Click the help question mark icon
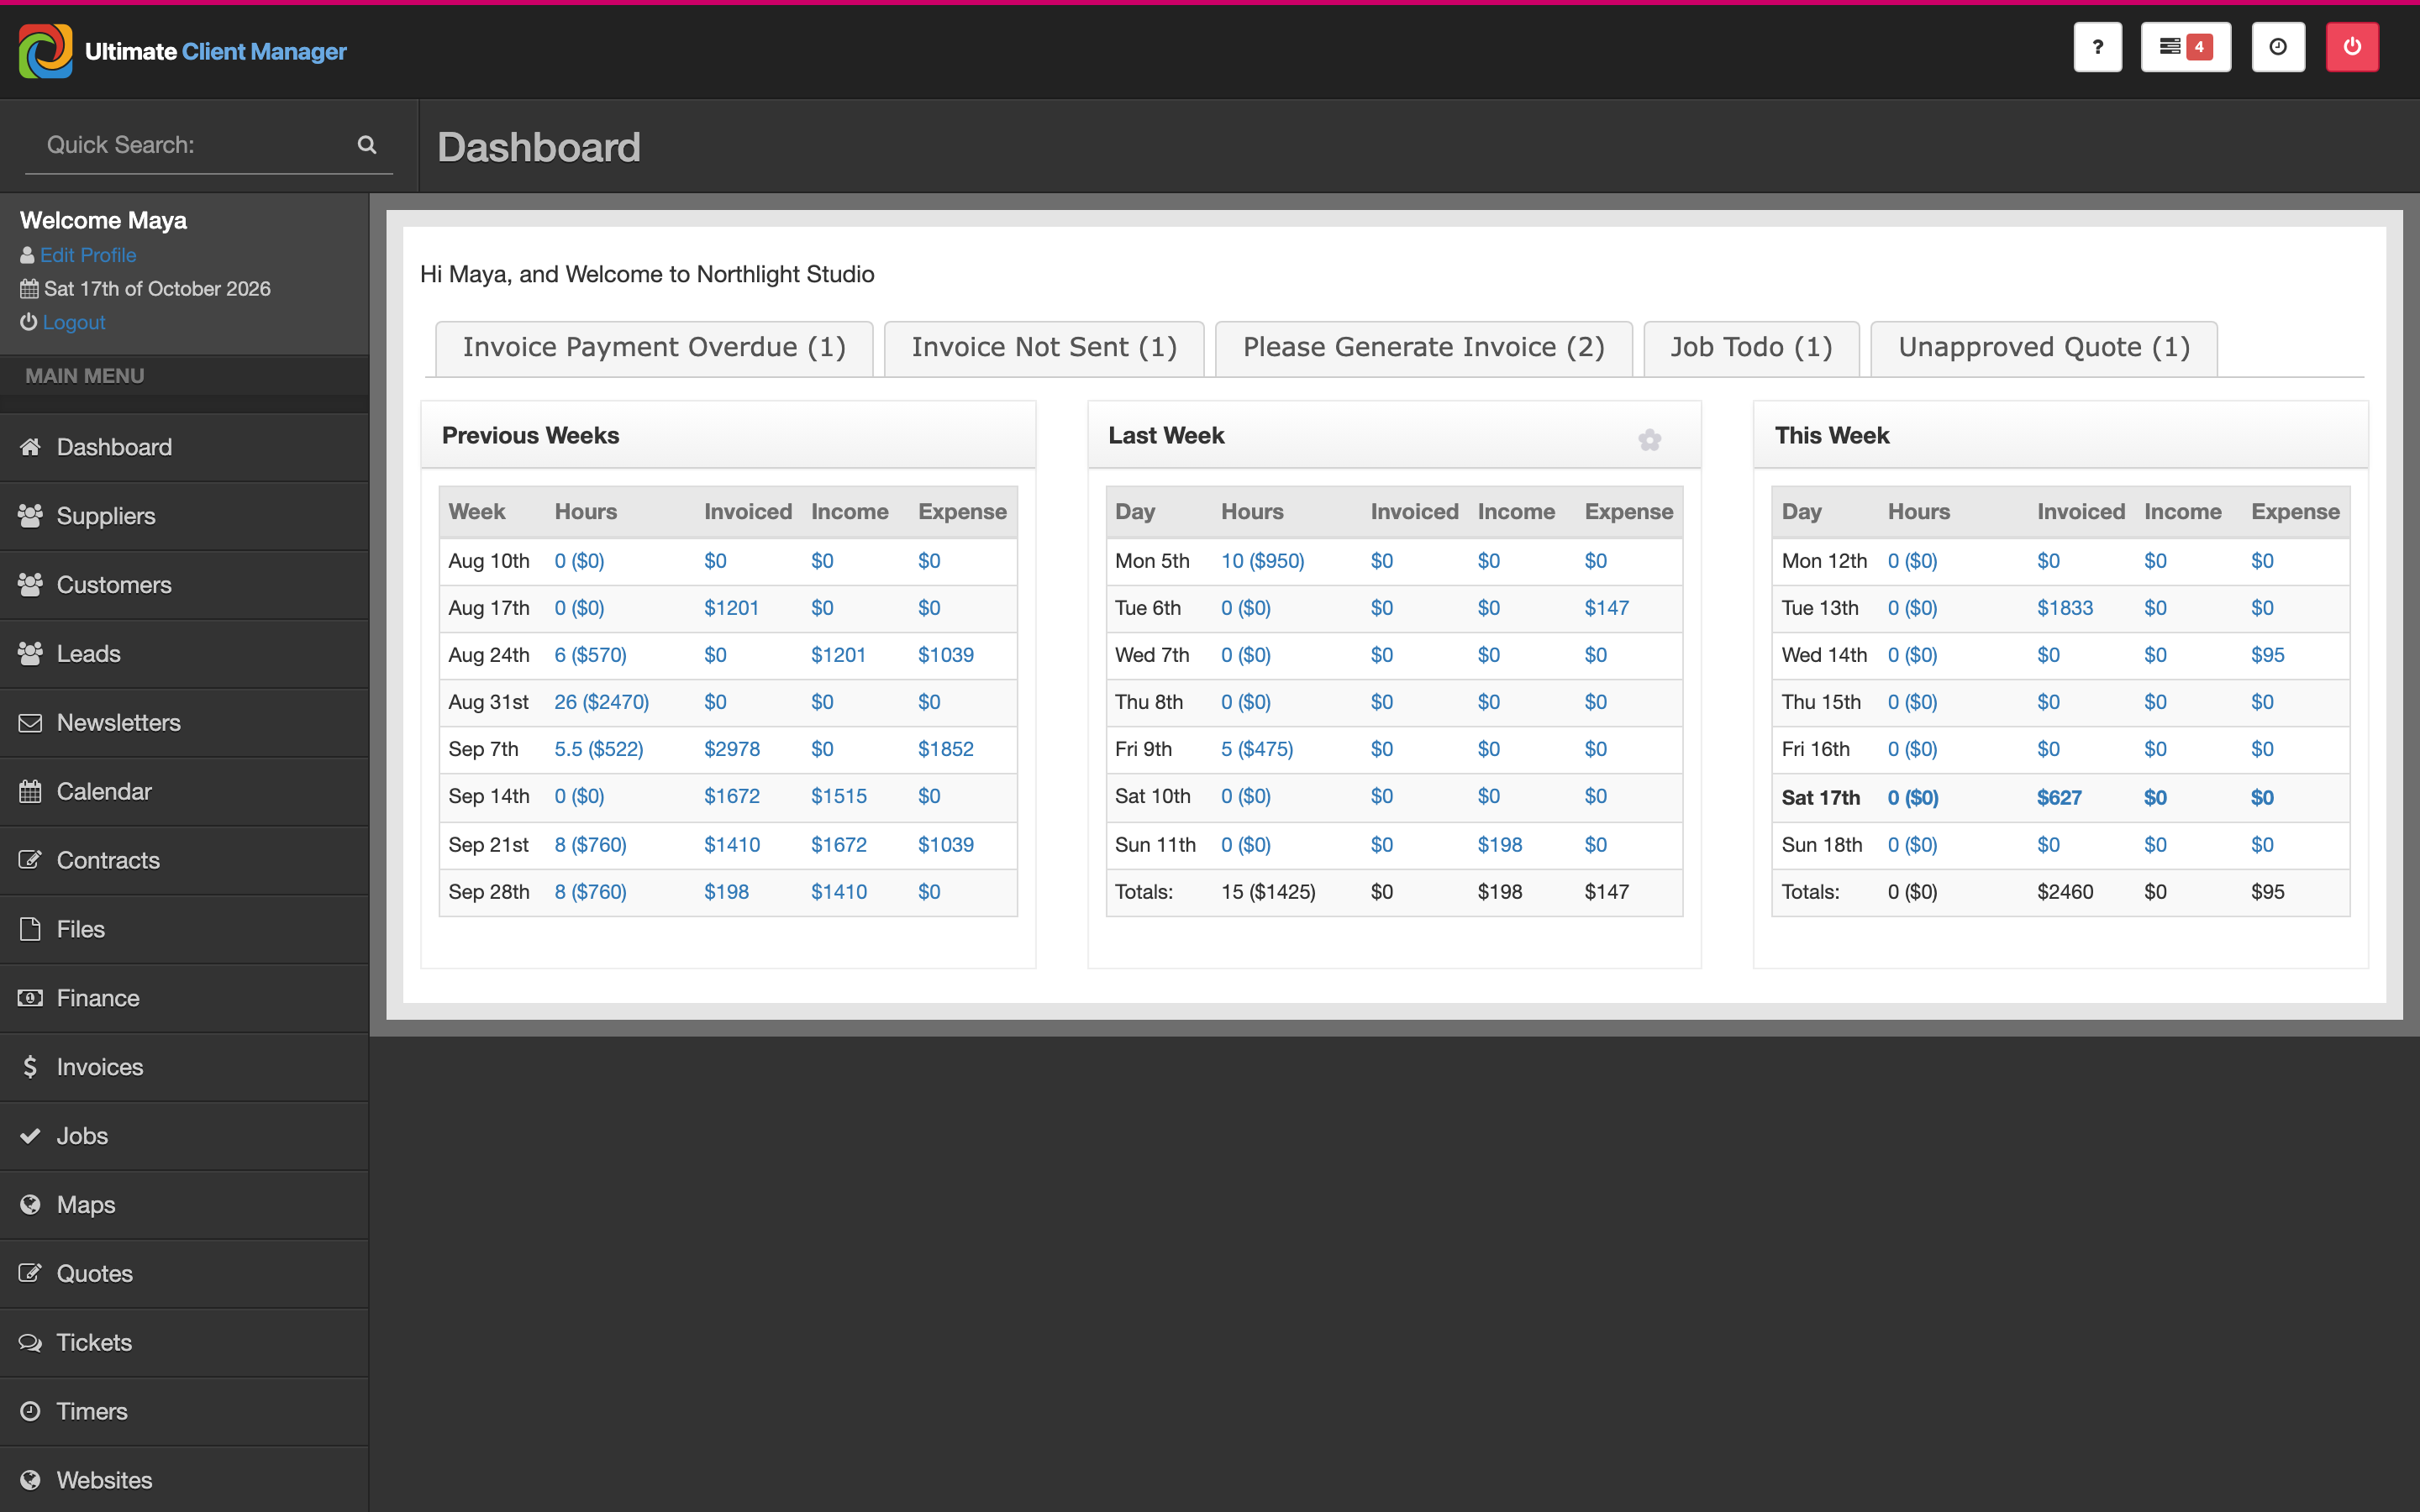 tap(2097, 47)
